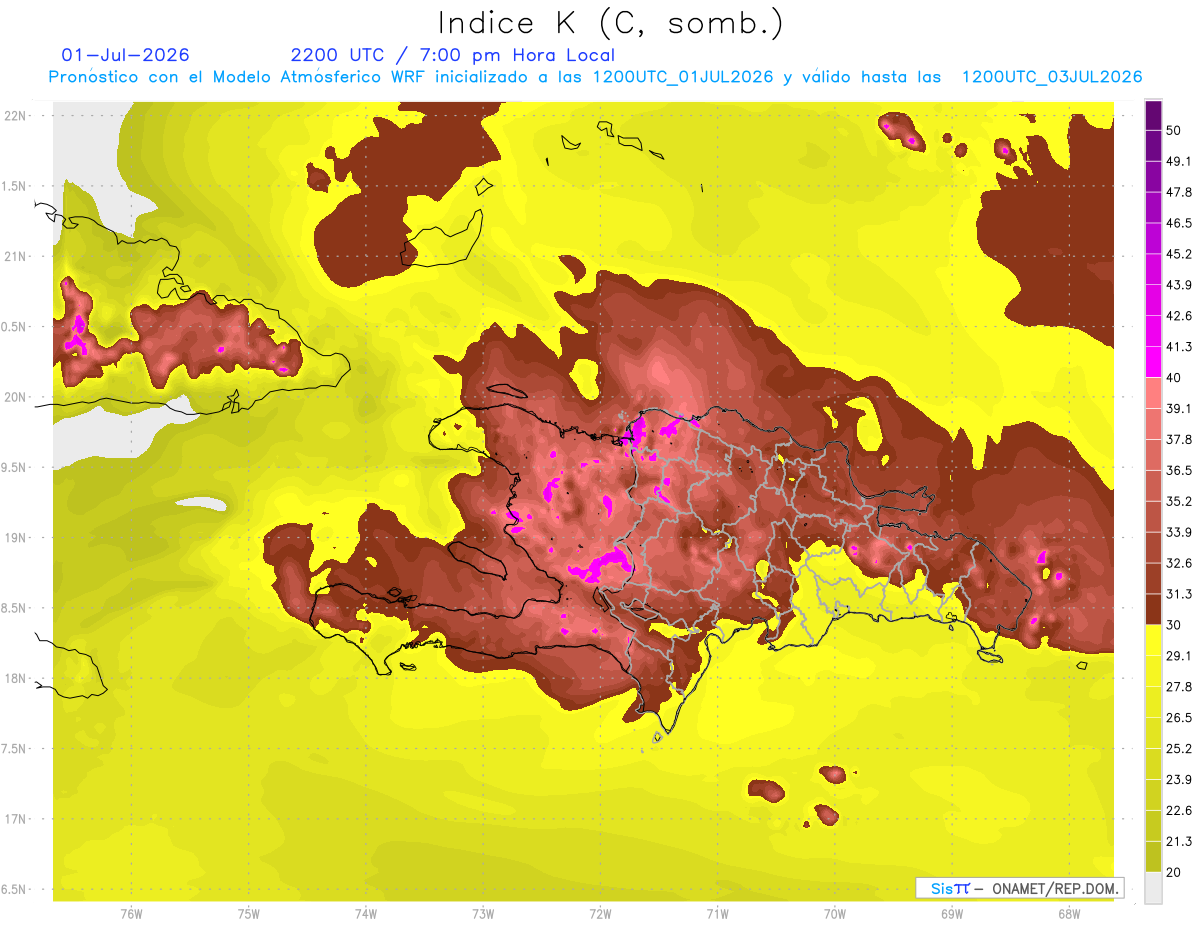Click the colorbar value '46.5'
The width and height of the screenshot is (1200, 927).
(x=1180, y=223)
